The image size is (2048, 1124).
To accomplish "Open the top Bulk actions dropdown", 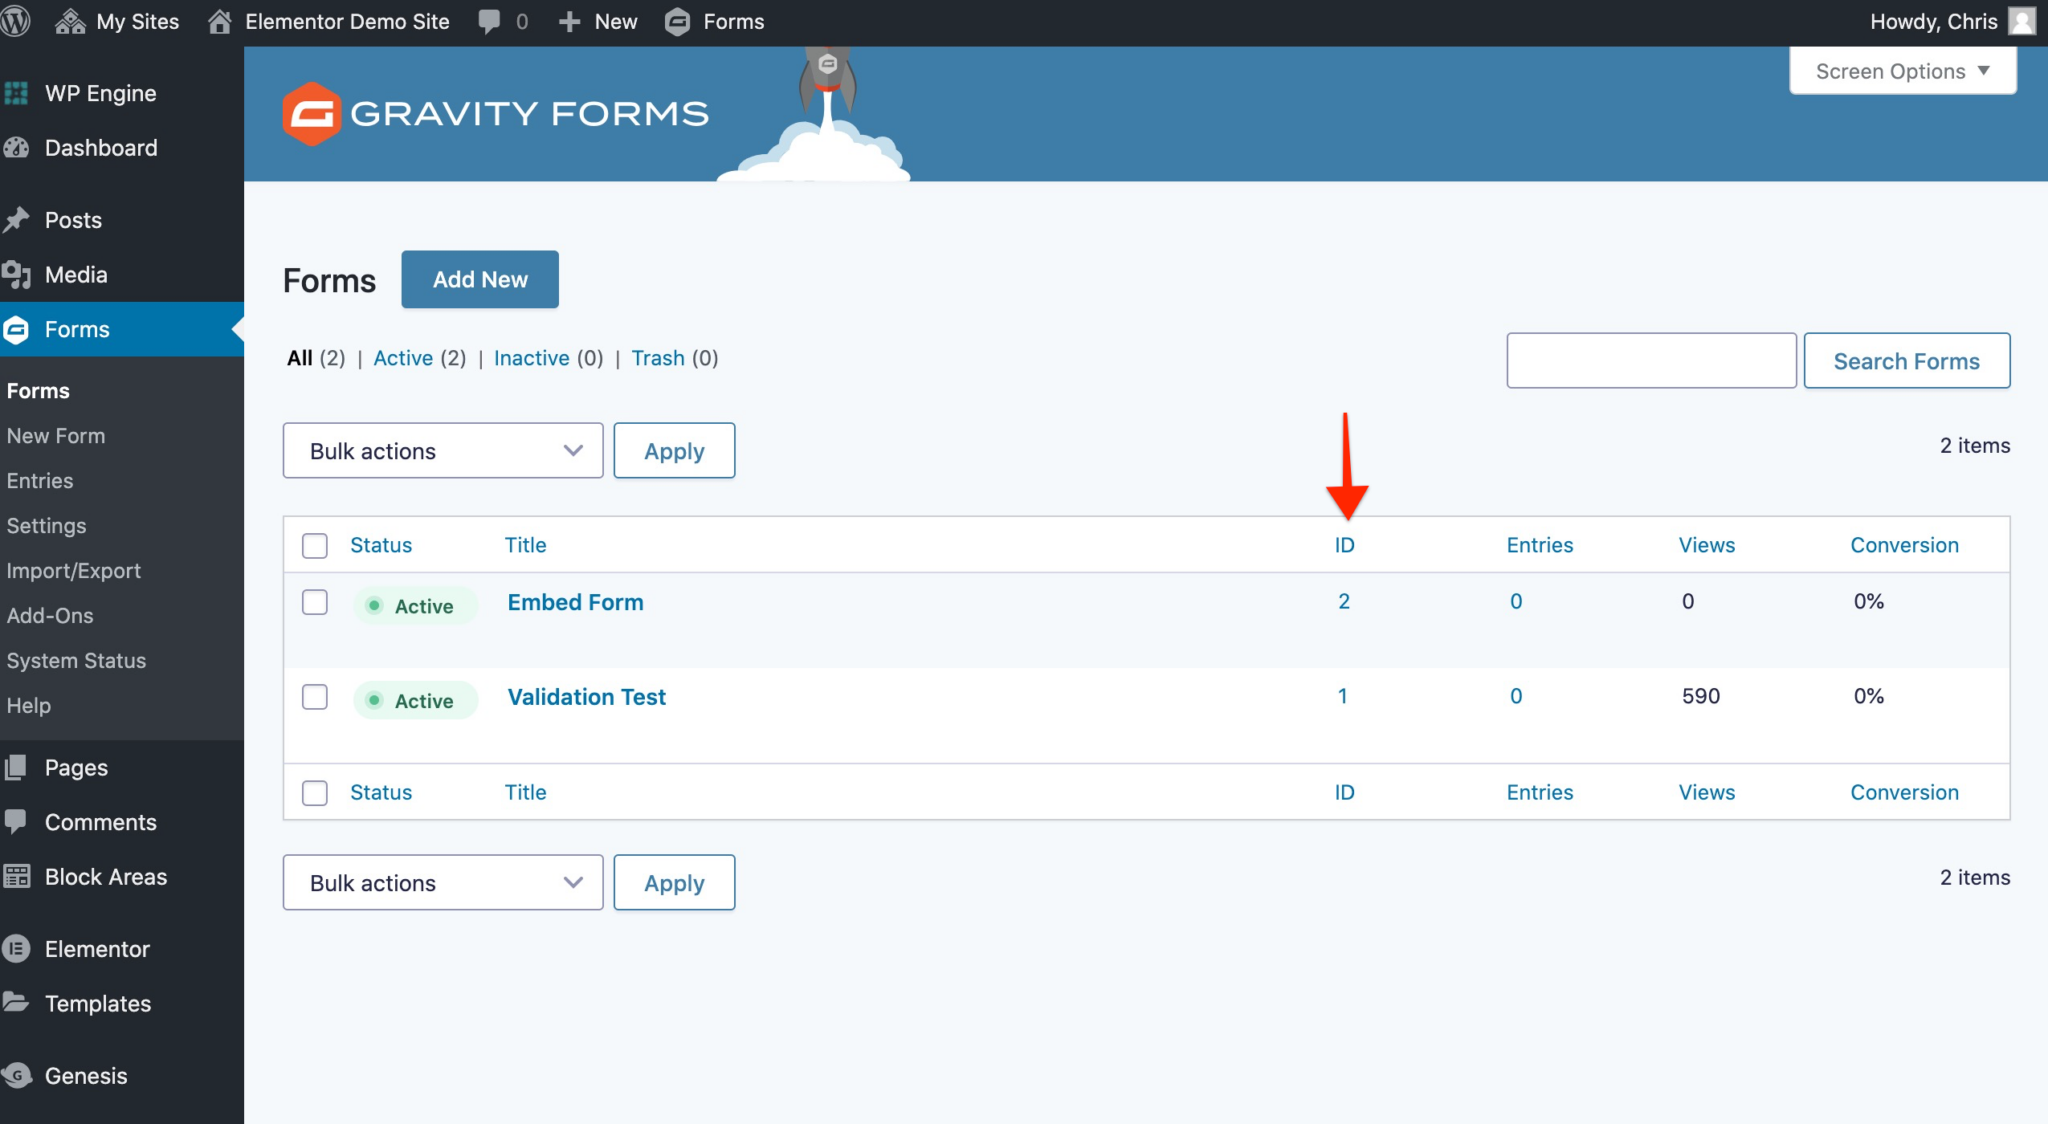I will click(x=443, y=451).
